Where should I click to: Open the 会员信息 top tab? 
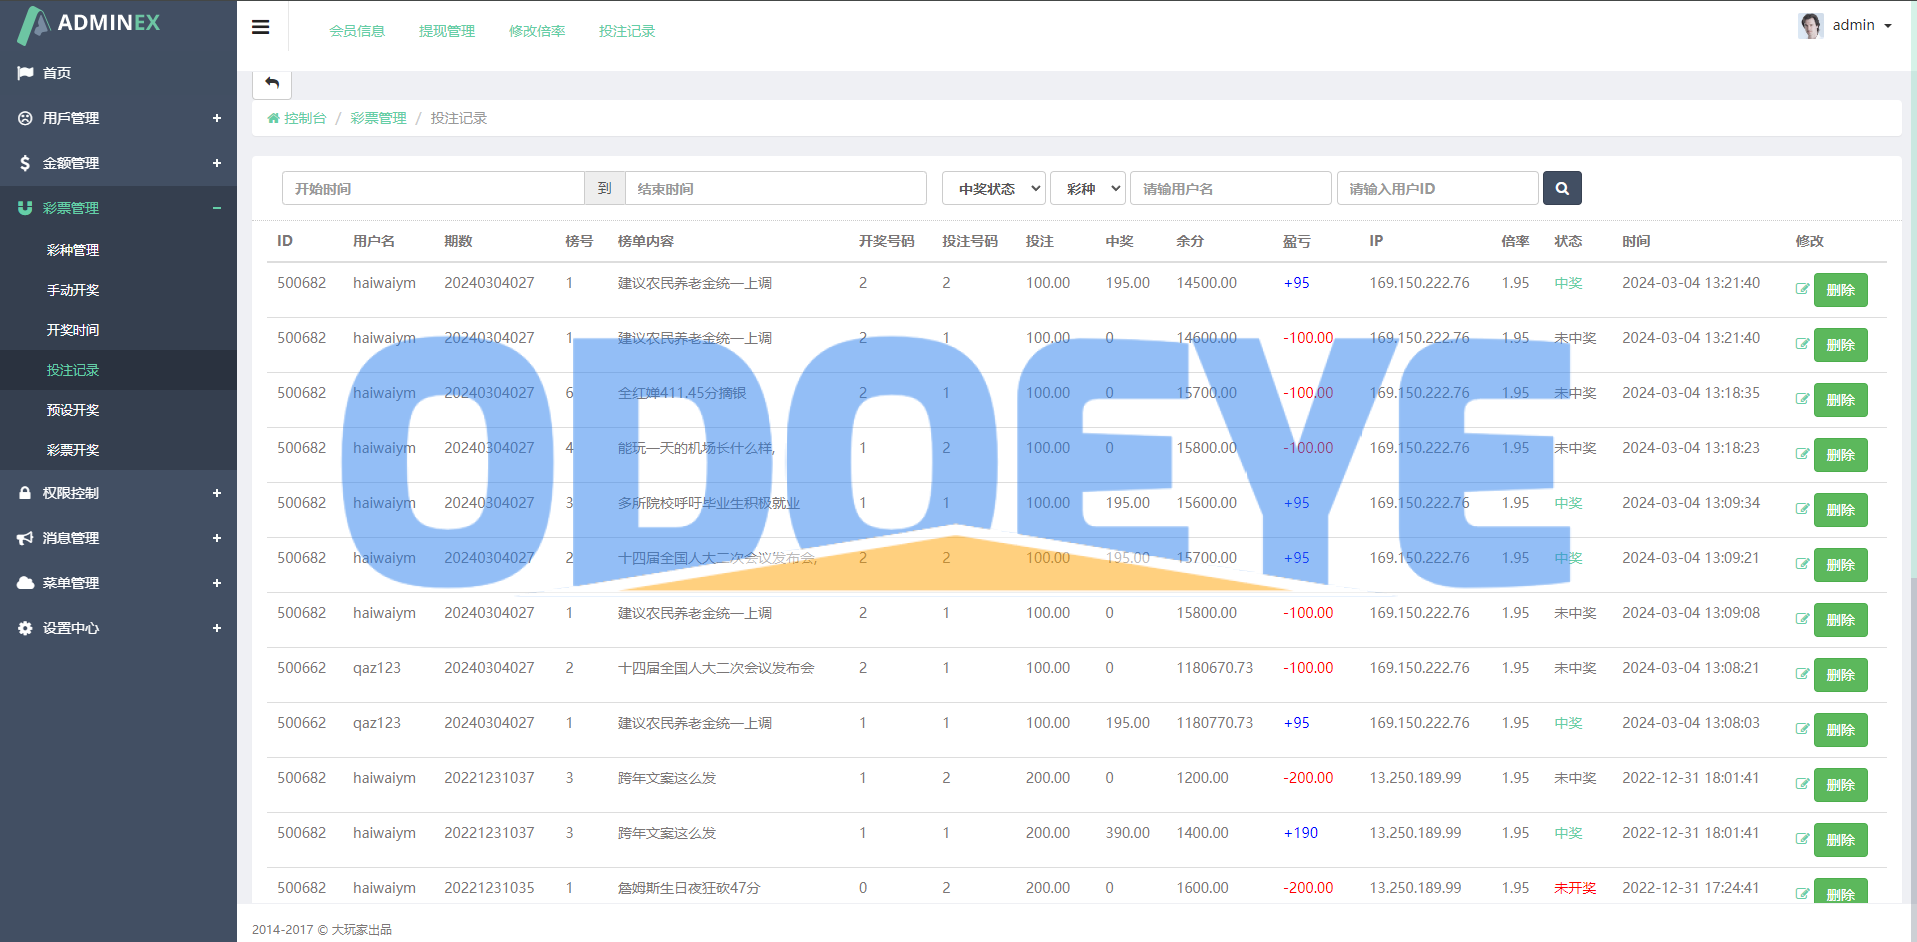[357, 31]
